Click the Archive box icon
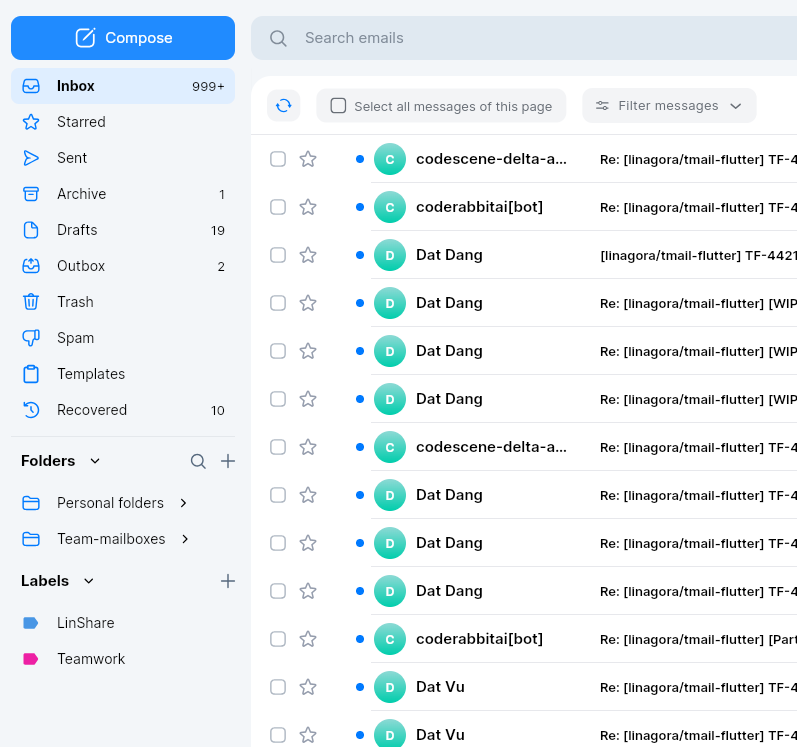Image resolution: width=797 pixels, height=747 pixels. click(31, 194)
